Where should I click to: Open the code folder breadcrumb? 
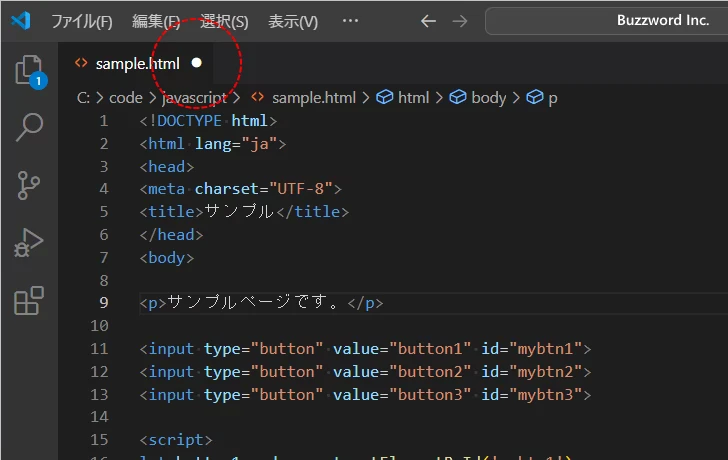coord(126,98)
